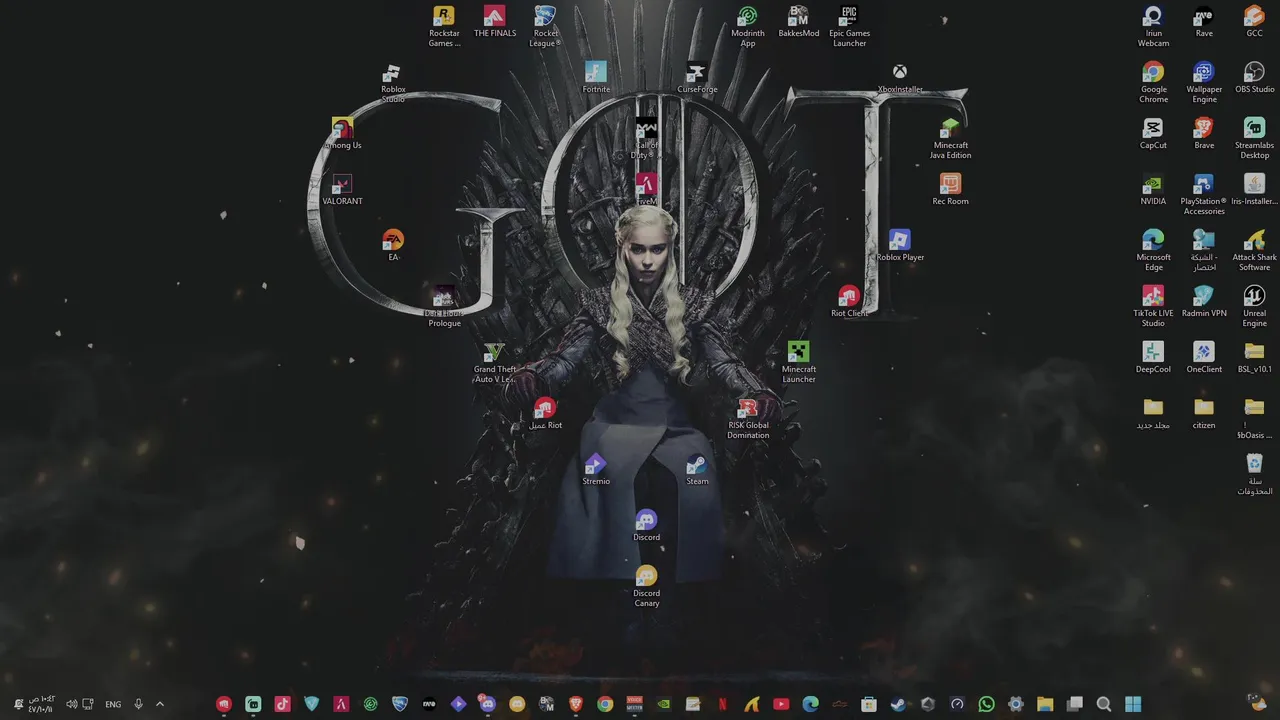Click the TikTok LIVE Studio shortcut
1280x720 pixels.
tap(1153, 306)
